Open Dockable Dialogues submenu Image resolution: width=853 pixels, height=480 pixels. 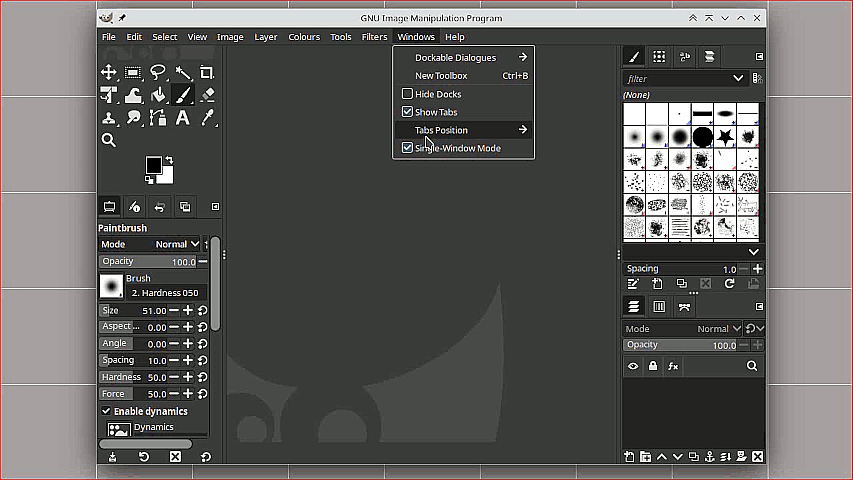pos(463,57)
